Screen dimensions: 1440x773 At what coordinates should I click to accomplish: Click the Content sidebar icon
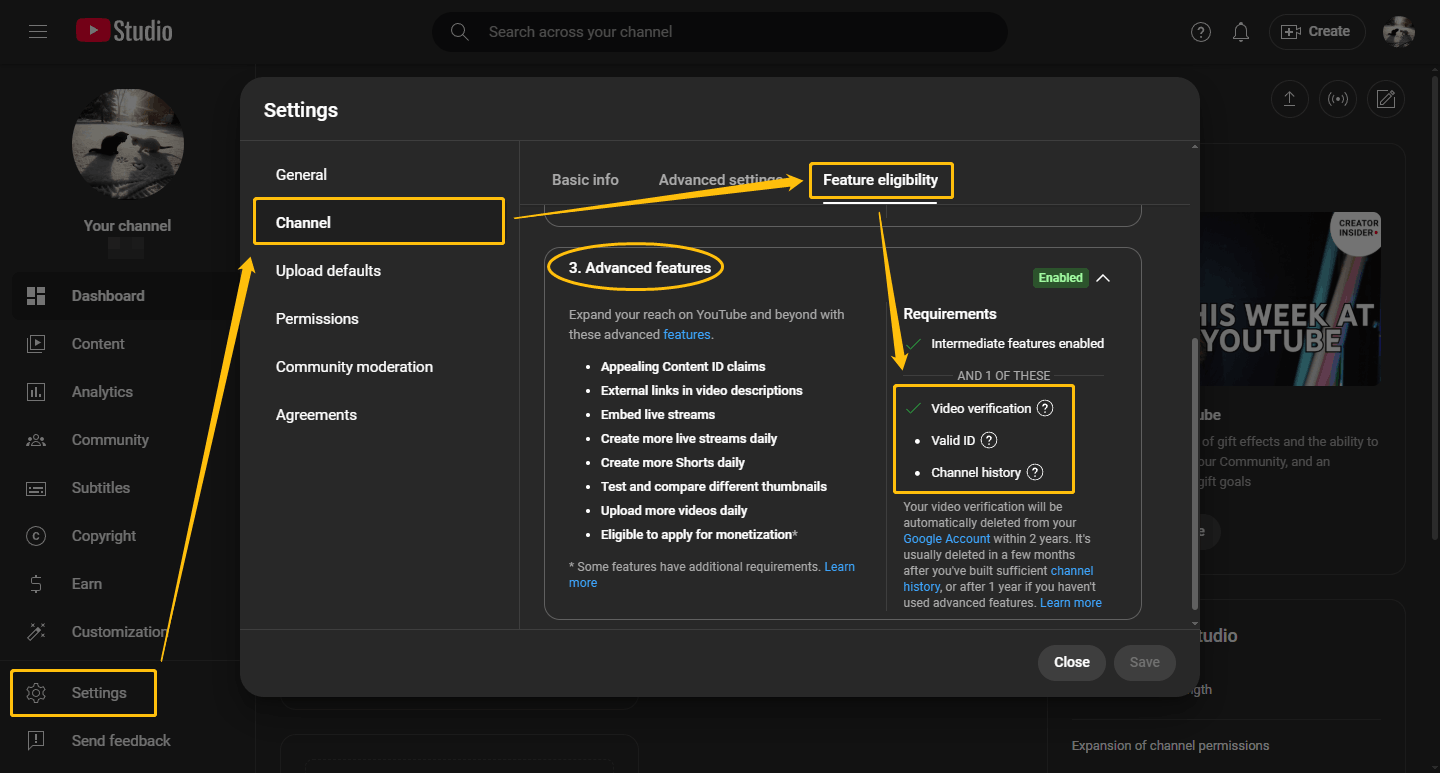click(x=36, y=344)
